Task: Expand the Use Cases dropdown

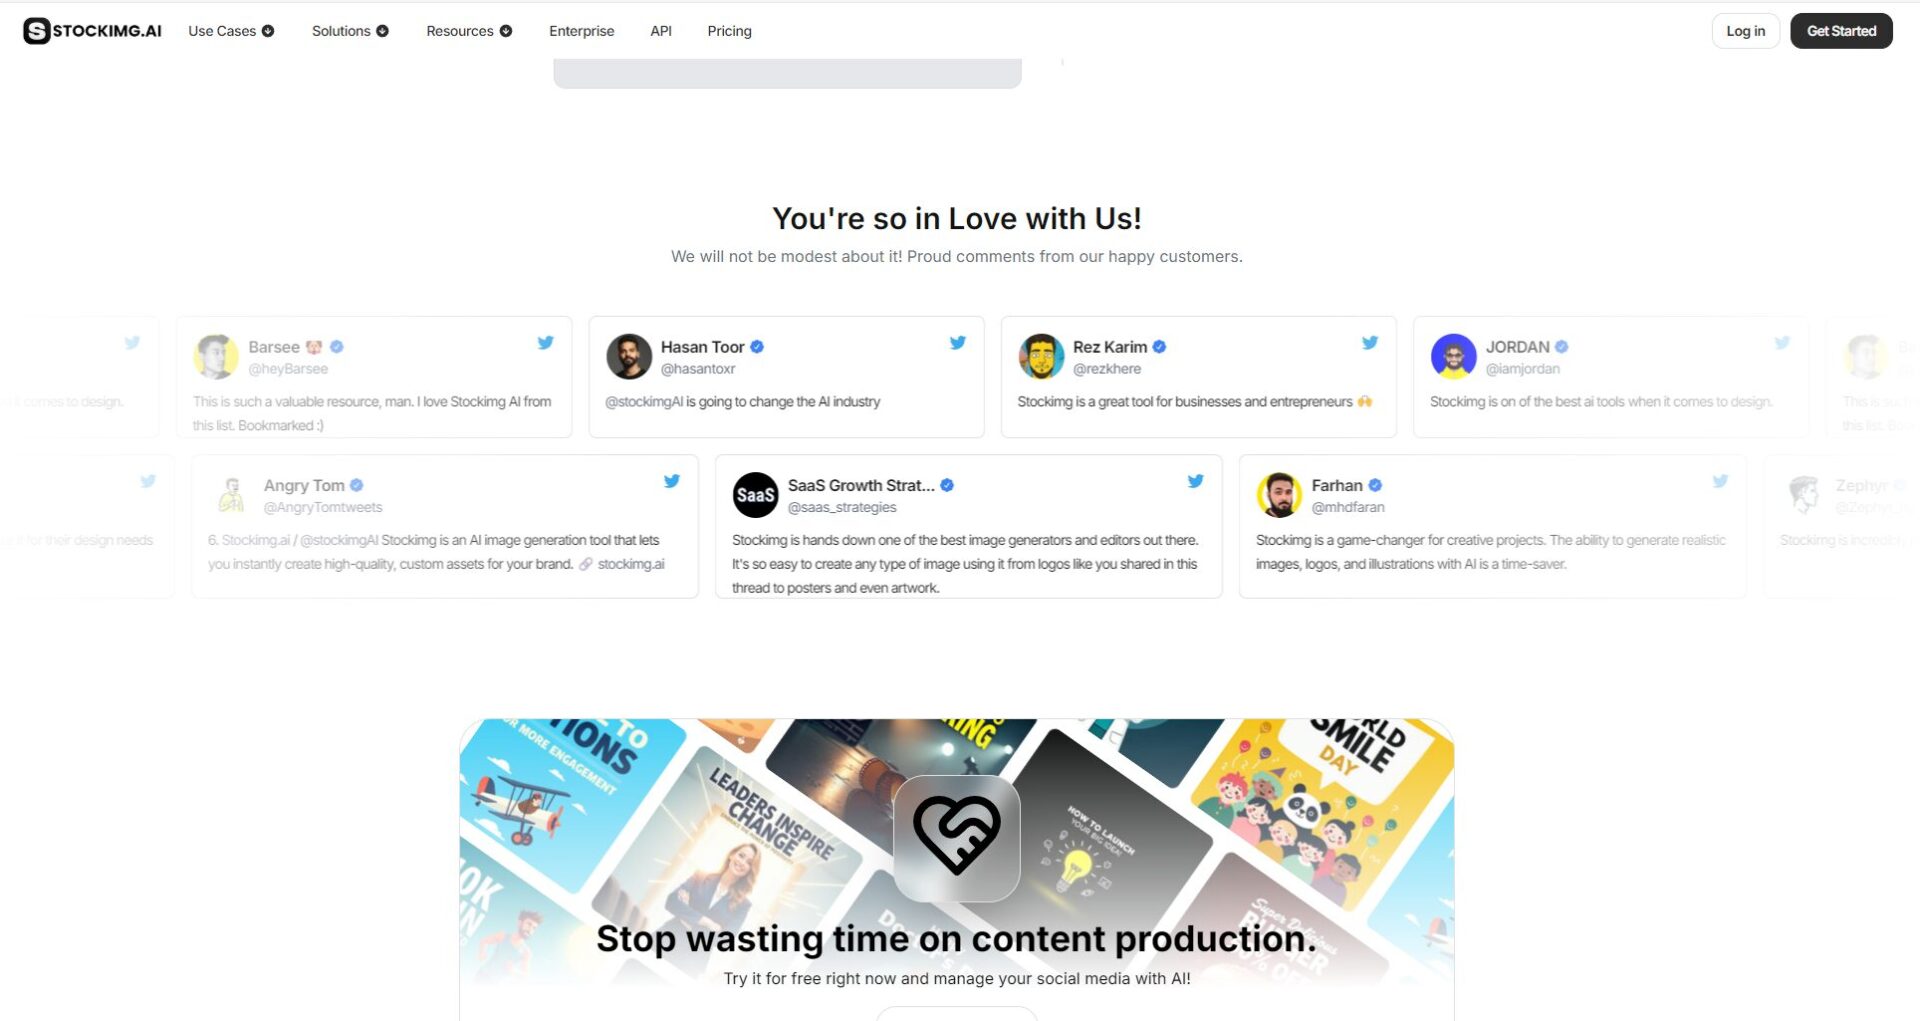Action: point(231,31)
